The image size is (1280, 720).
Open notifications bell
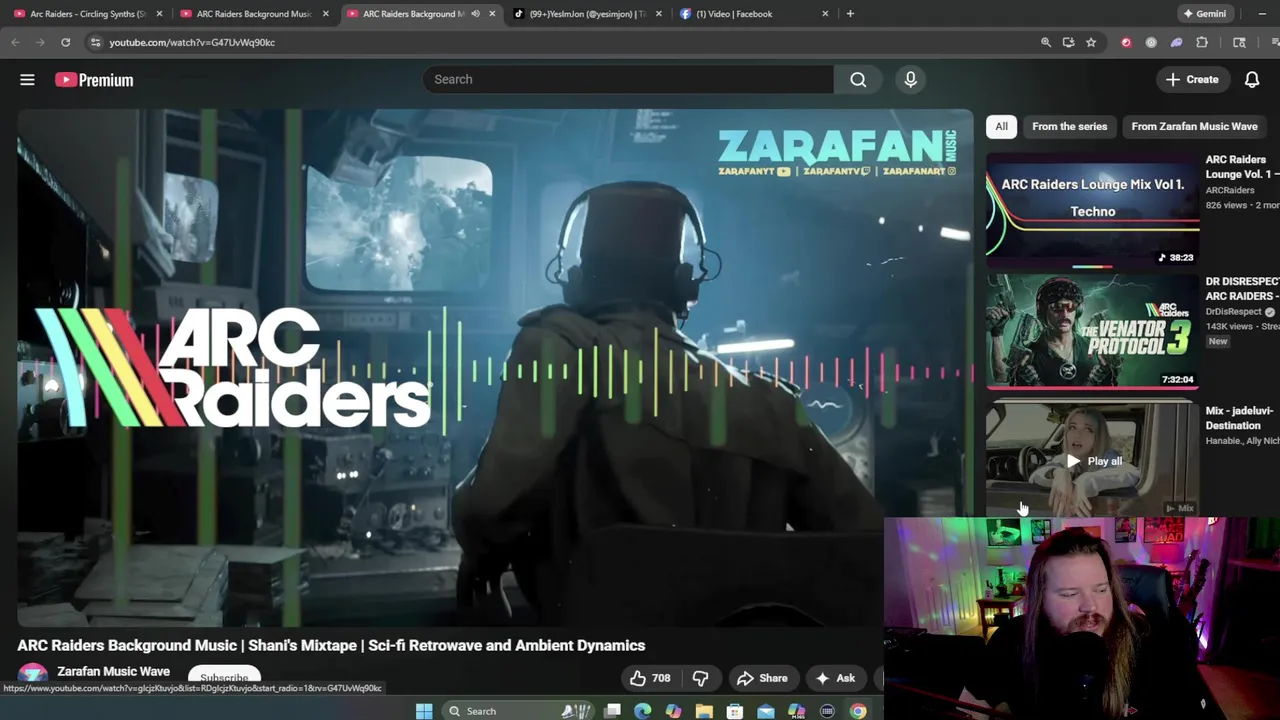pyautogui.click(x=1252, y=80)
